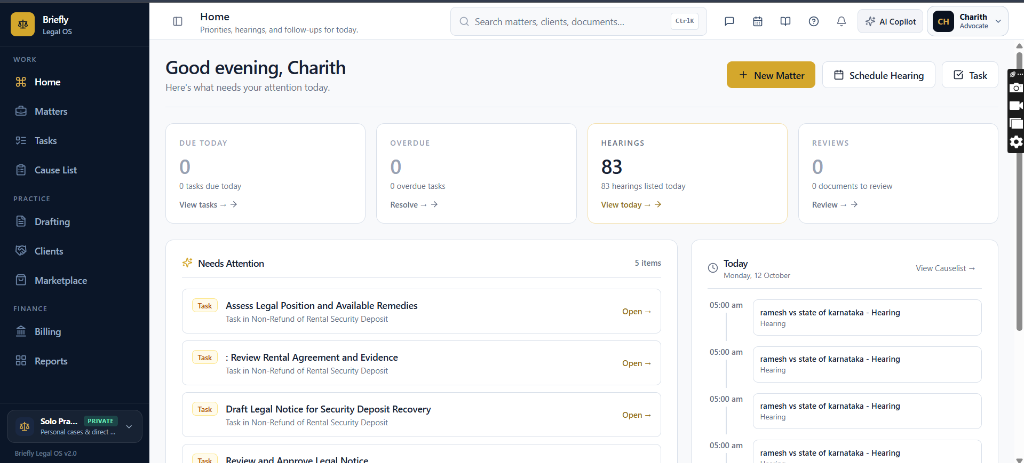Click the Schedule Hearing button
The image size is (1024, 463).
(878, 75)
